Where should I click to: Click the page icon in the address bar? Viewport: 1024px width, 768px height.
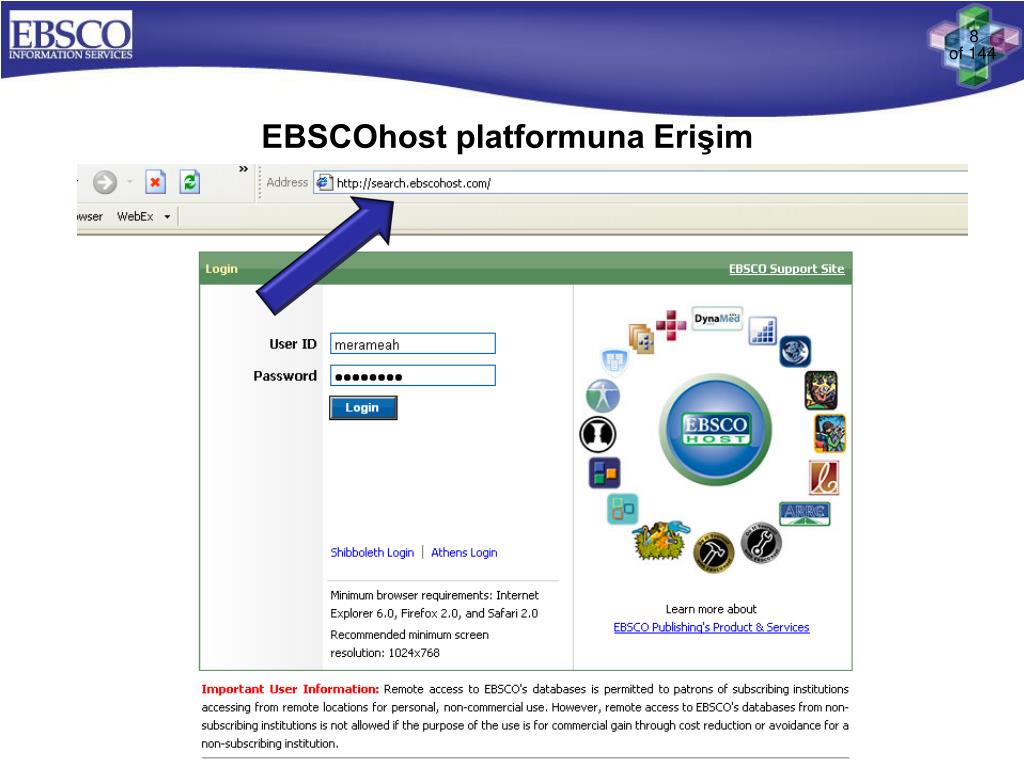point(323,183)
